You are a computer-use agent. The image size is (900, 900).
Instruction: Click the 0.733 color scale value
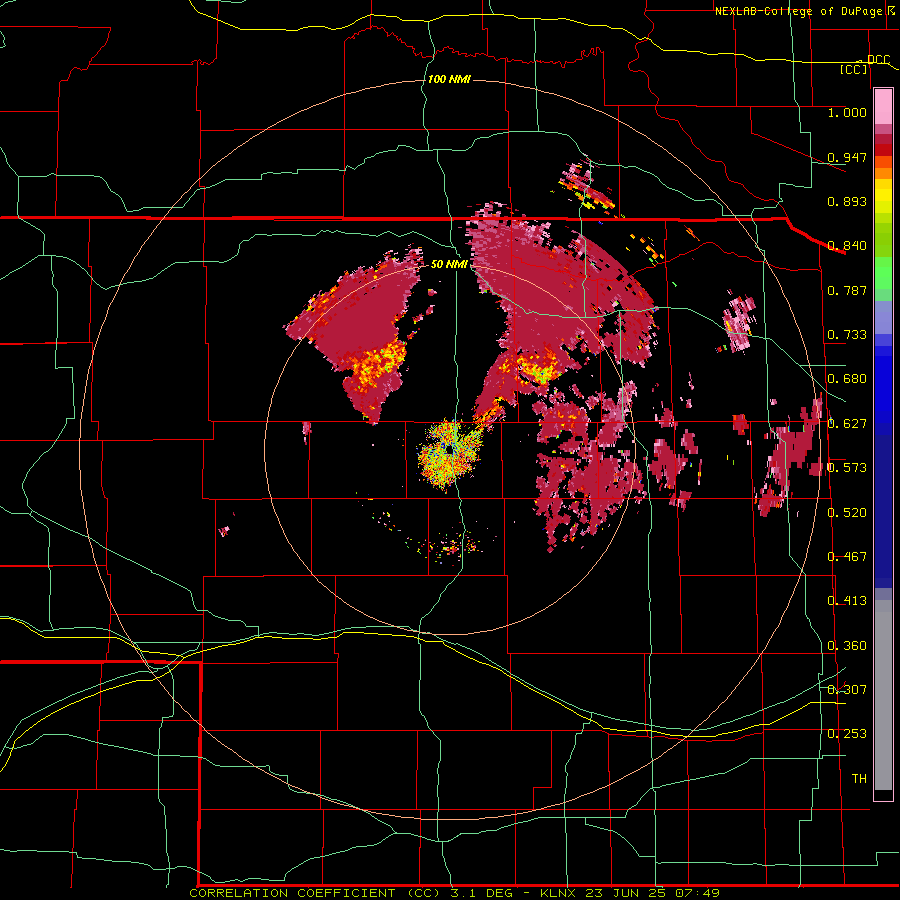[847, 335]
